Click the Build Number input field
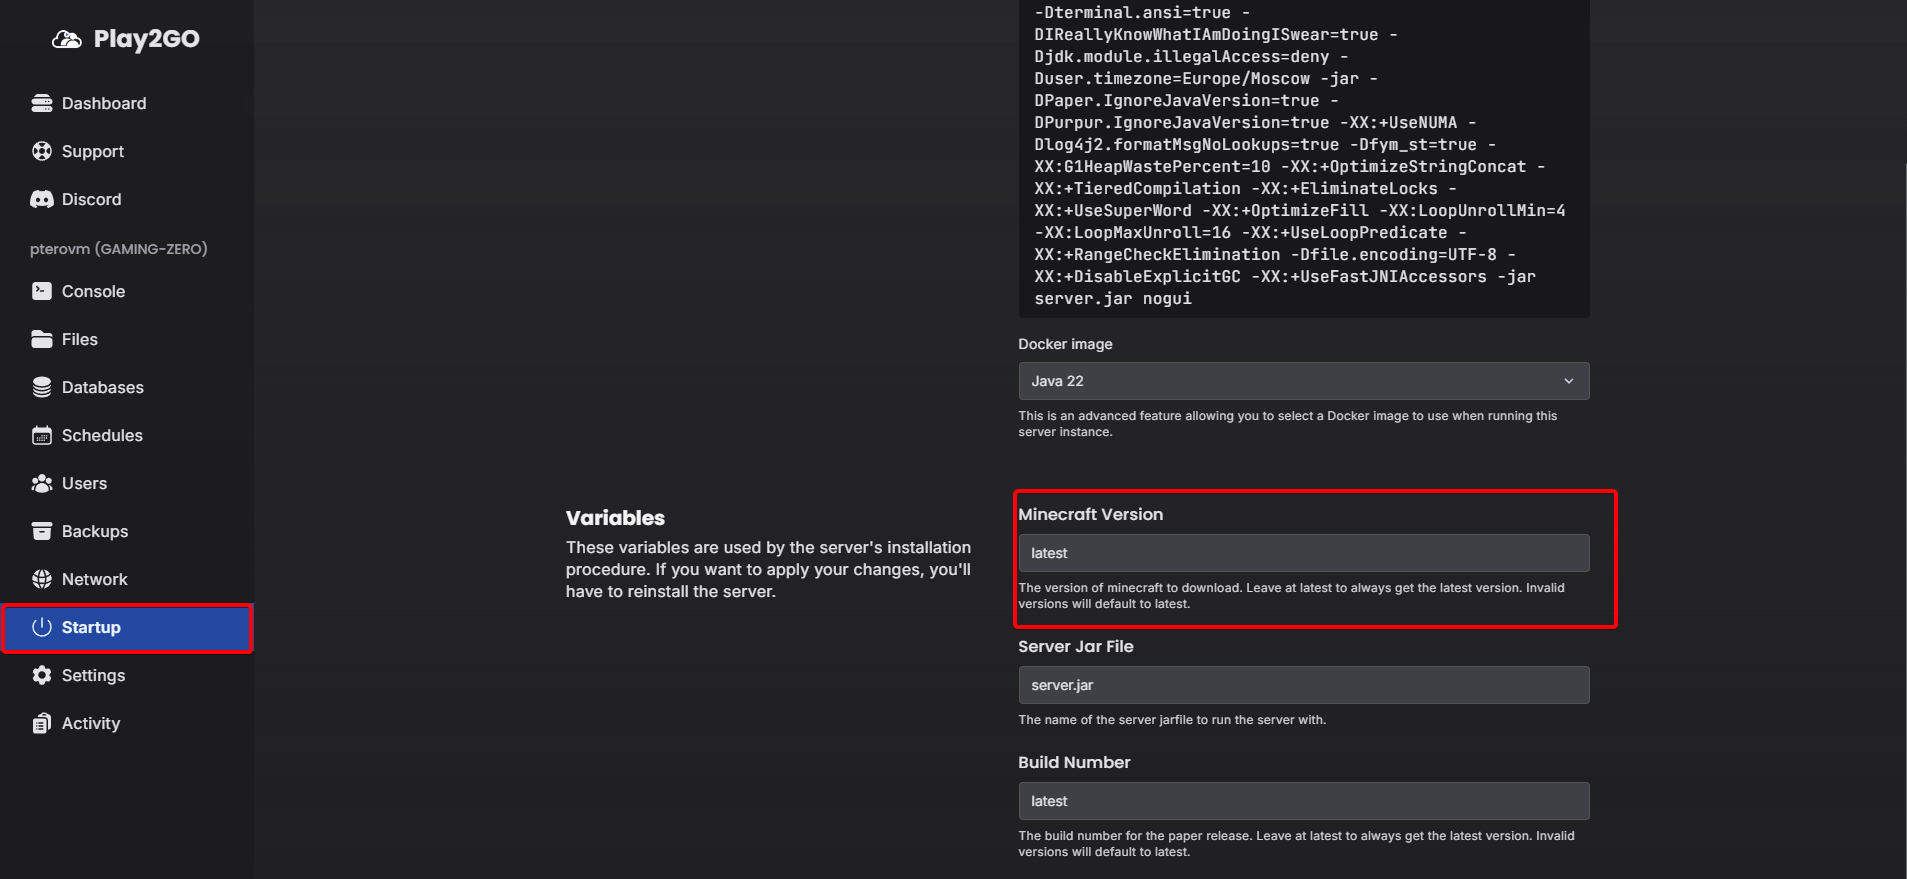This screenshot has height=879, width=1907. point(1303,801)
